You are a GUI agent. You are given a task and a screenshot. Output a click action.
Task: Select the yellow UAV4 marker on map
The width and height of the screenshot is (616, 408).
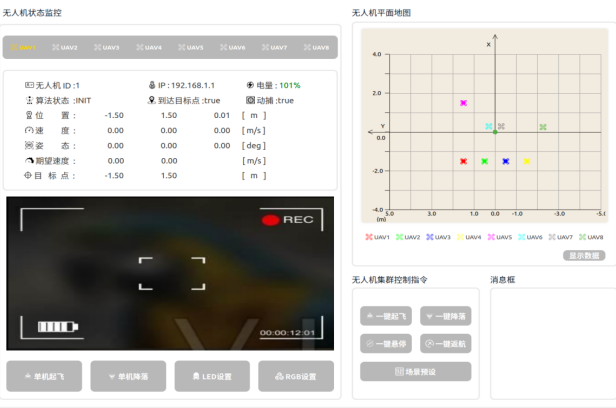click(527, 161)
